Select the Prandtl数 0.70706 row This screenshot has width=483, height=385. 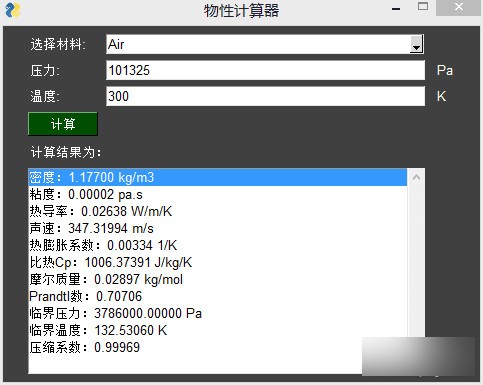click(x=218, y=296)
